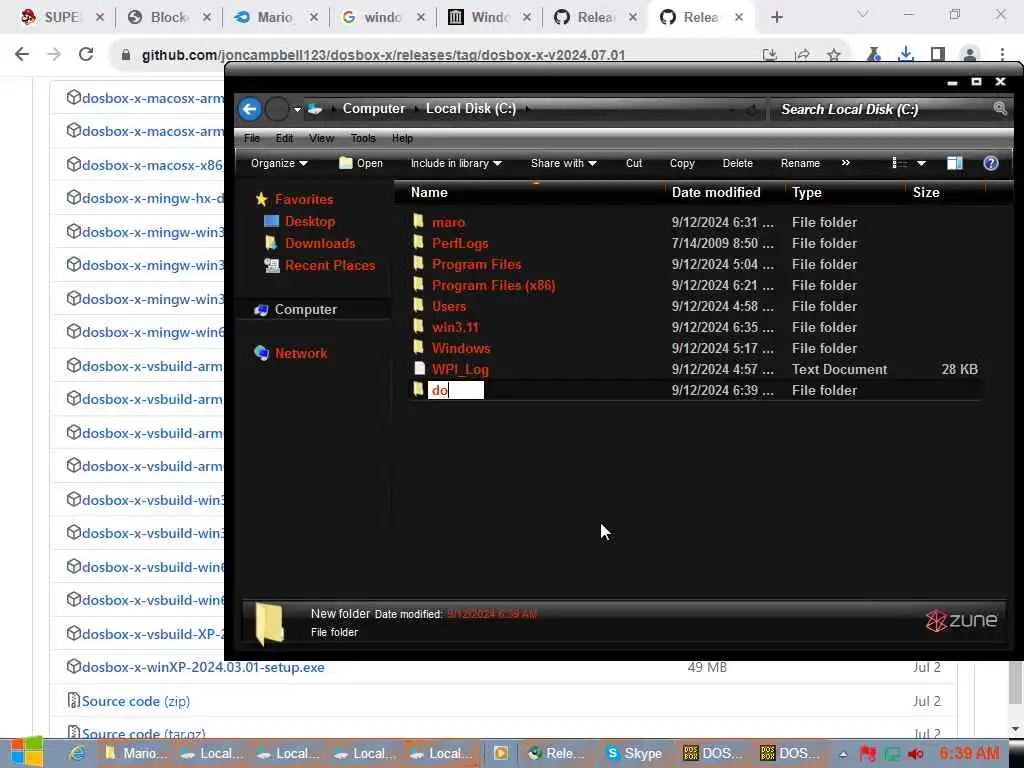Select the Favorites star in sidebar
Screen dimensions: 1024x768
tap(261, 199)
